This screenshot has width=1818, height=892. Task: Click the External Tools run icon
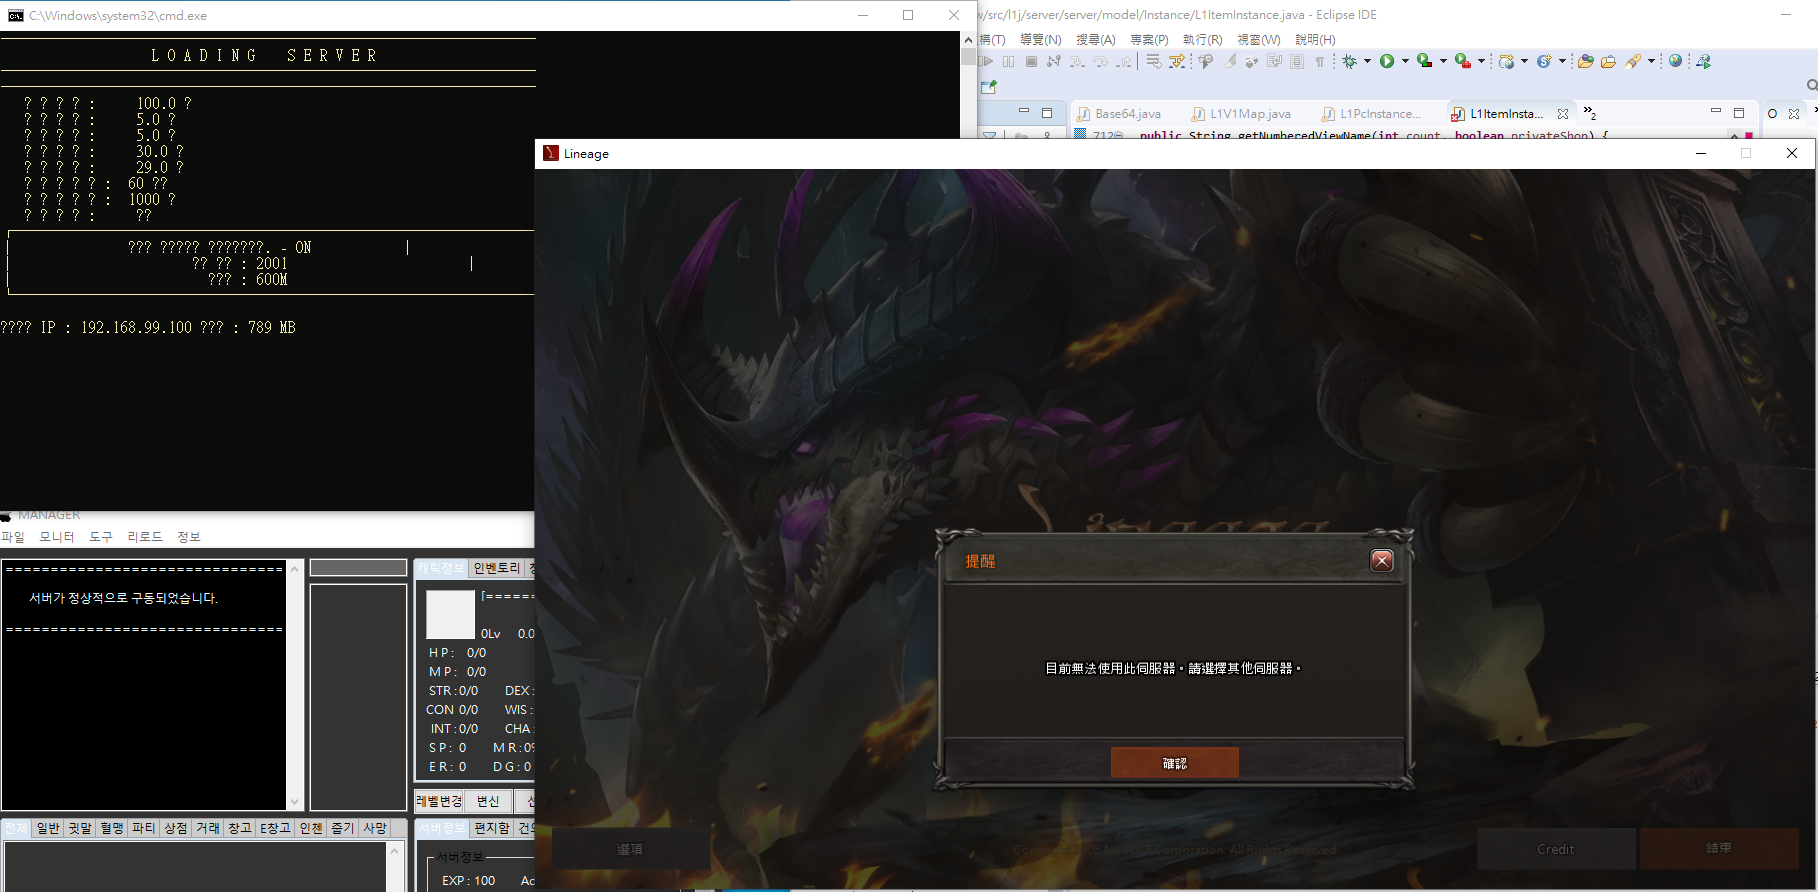point(1462,61)
